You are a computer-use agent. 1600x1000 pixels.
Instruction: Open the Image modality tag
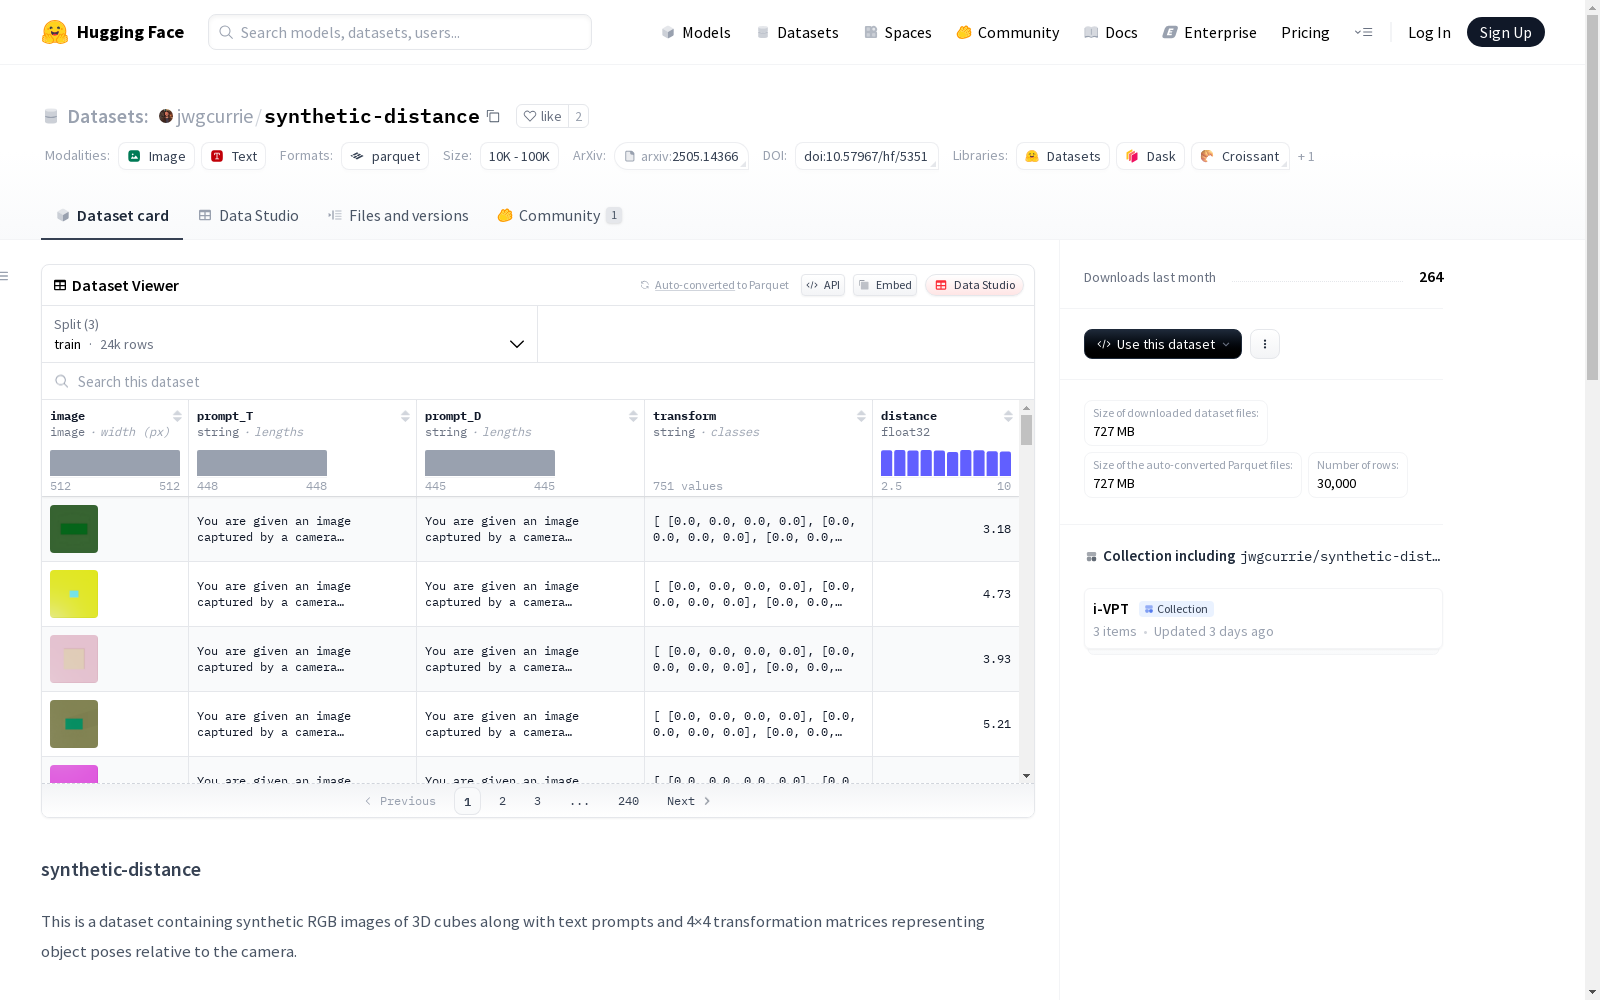157,156
